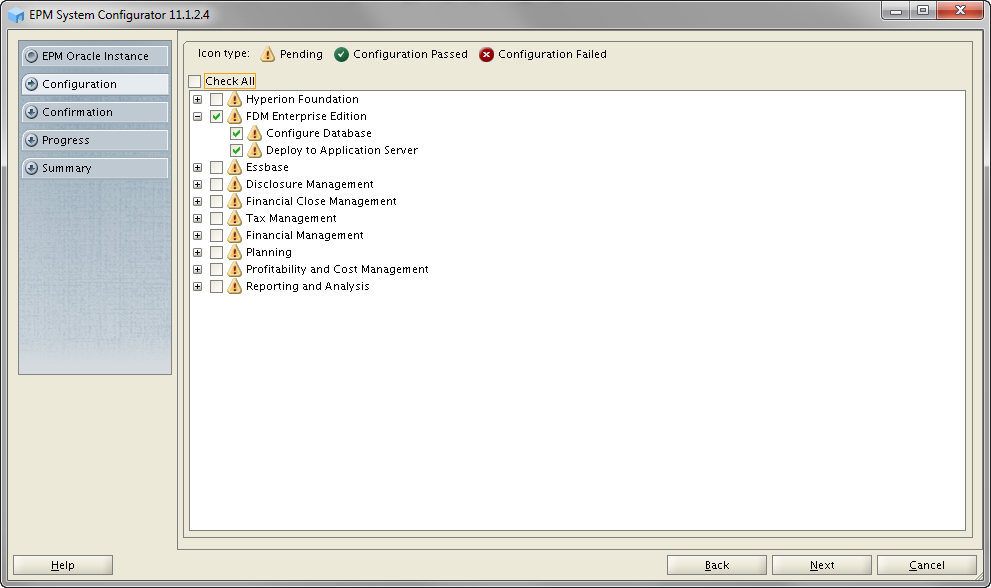The image size is (991, 588).
Task: Expand the Reporting and Analysis node
Action: (x=198, y=287)
